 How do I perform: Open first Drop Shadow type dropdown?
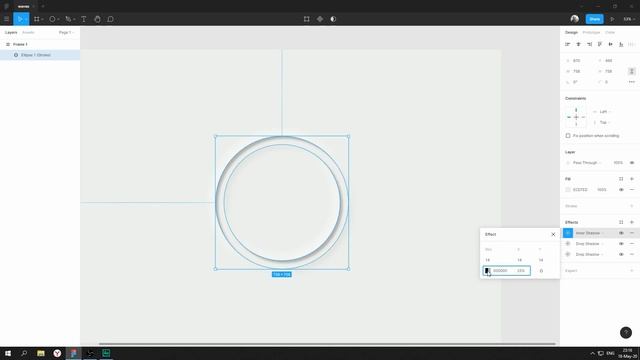pyautogui.click(x=589, y=244)
